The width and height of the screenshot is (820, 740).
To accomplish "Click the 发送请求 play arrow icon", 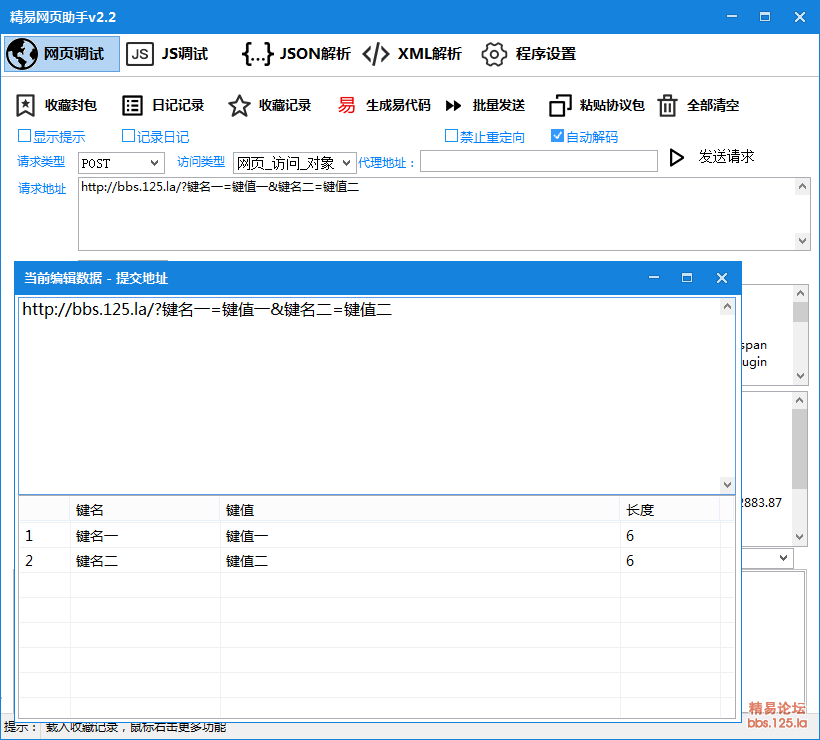I will 677,157.
